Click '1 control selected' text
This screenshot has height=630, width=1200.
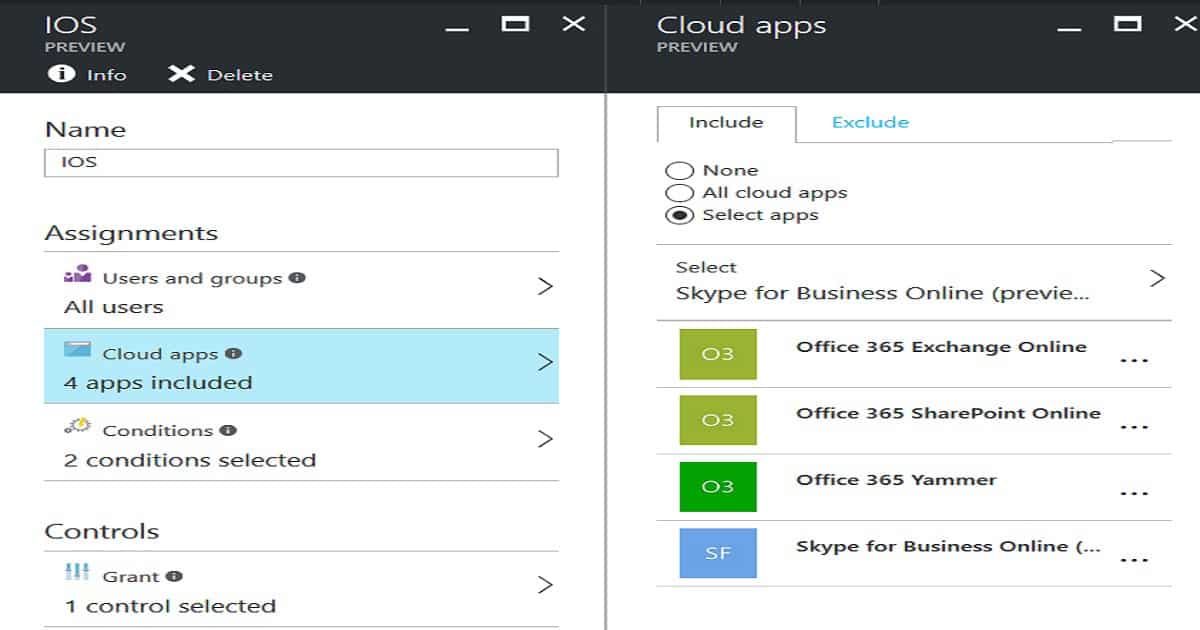(170, 606)
